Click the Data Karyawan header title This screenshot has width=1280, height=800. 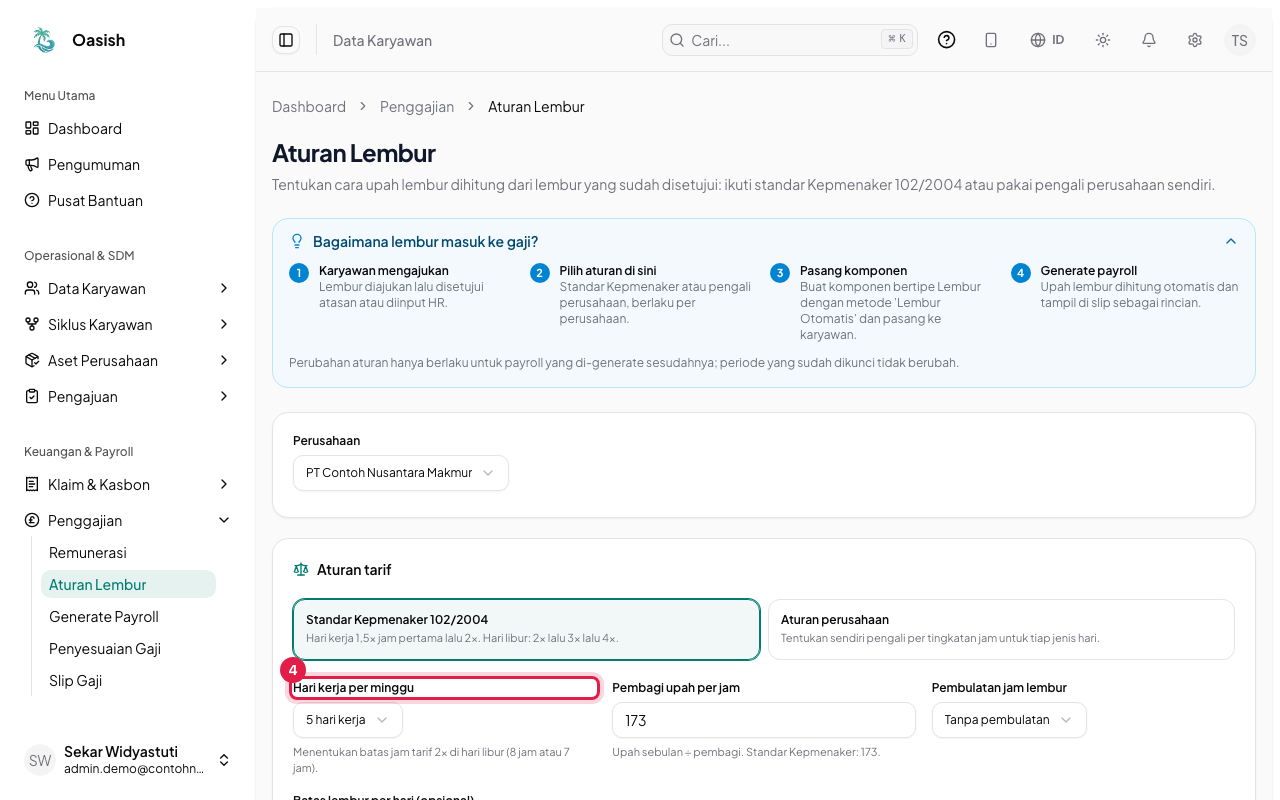(x=382, y=41)
